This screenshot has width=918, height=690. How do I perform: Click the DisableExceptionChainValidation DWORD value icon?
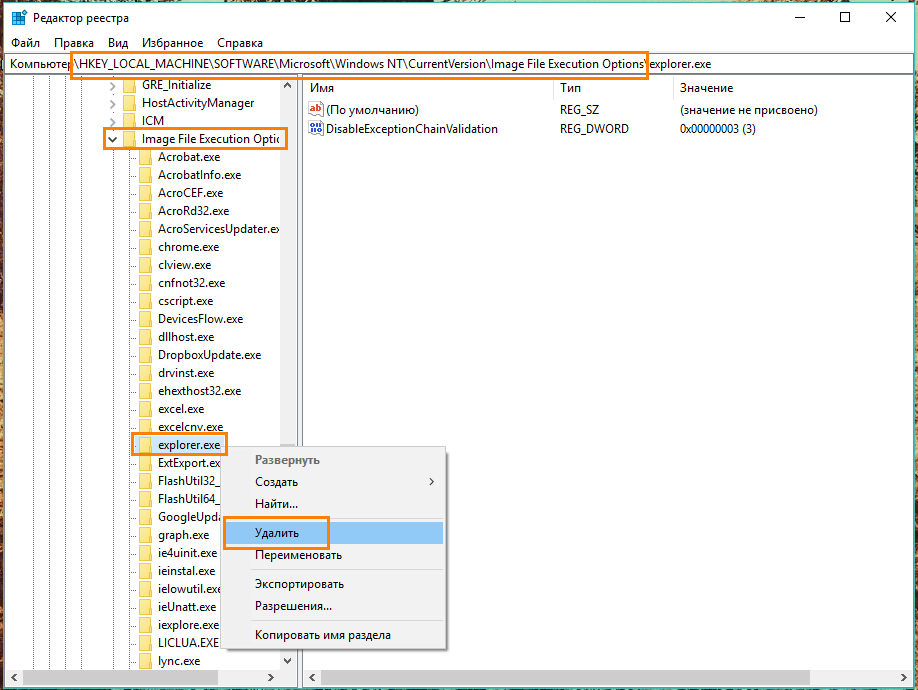pyautogui.click(x=316, y=129)
